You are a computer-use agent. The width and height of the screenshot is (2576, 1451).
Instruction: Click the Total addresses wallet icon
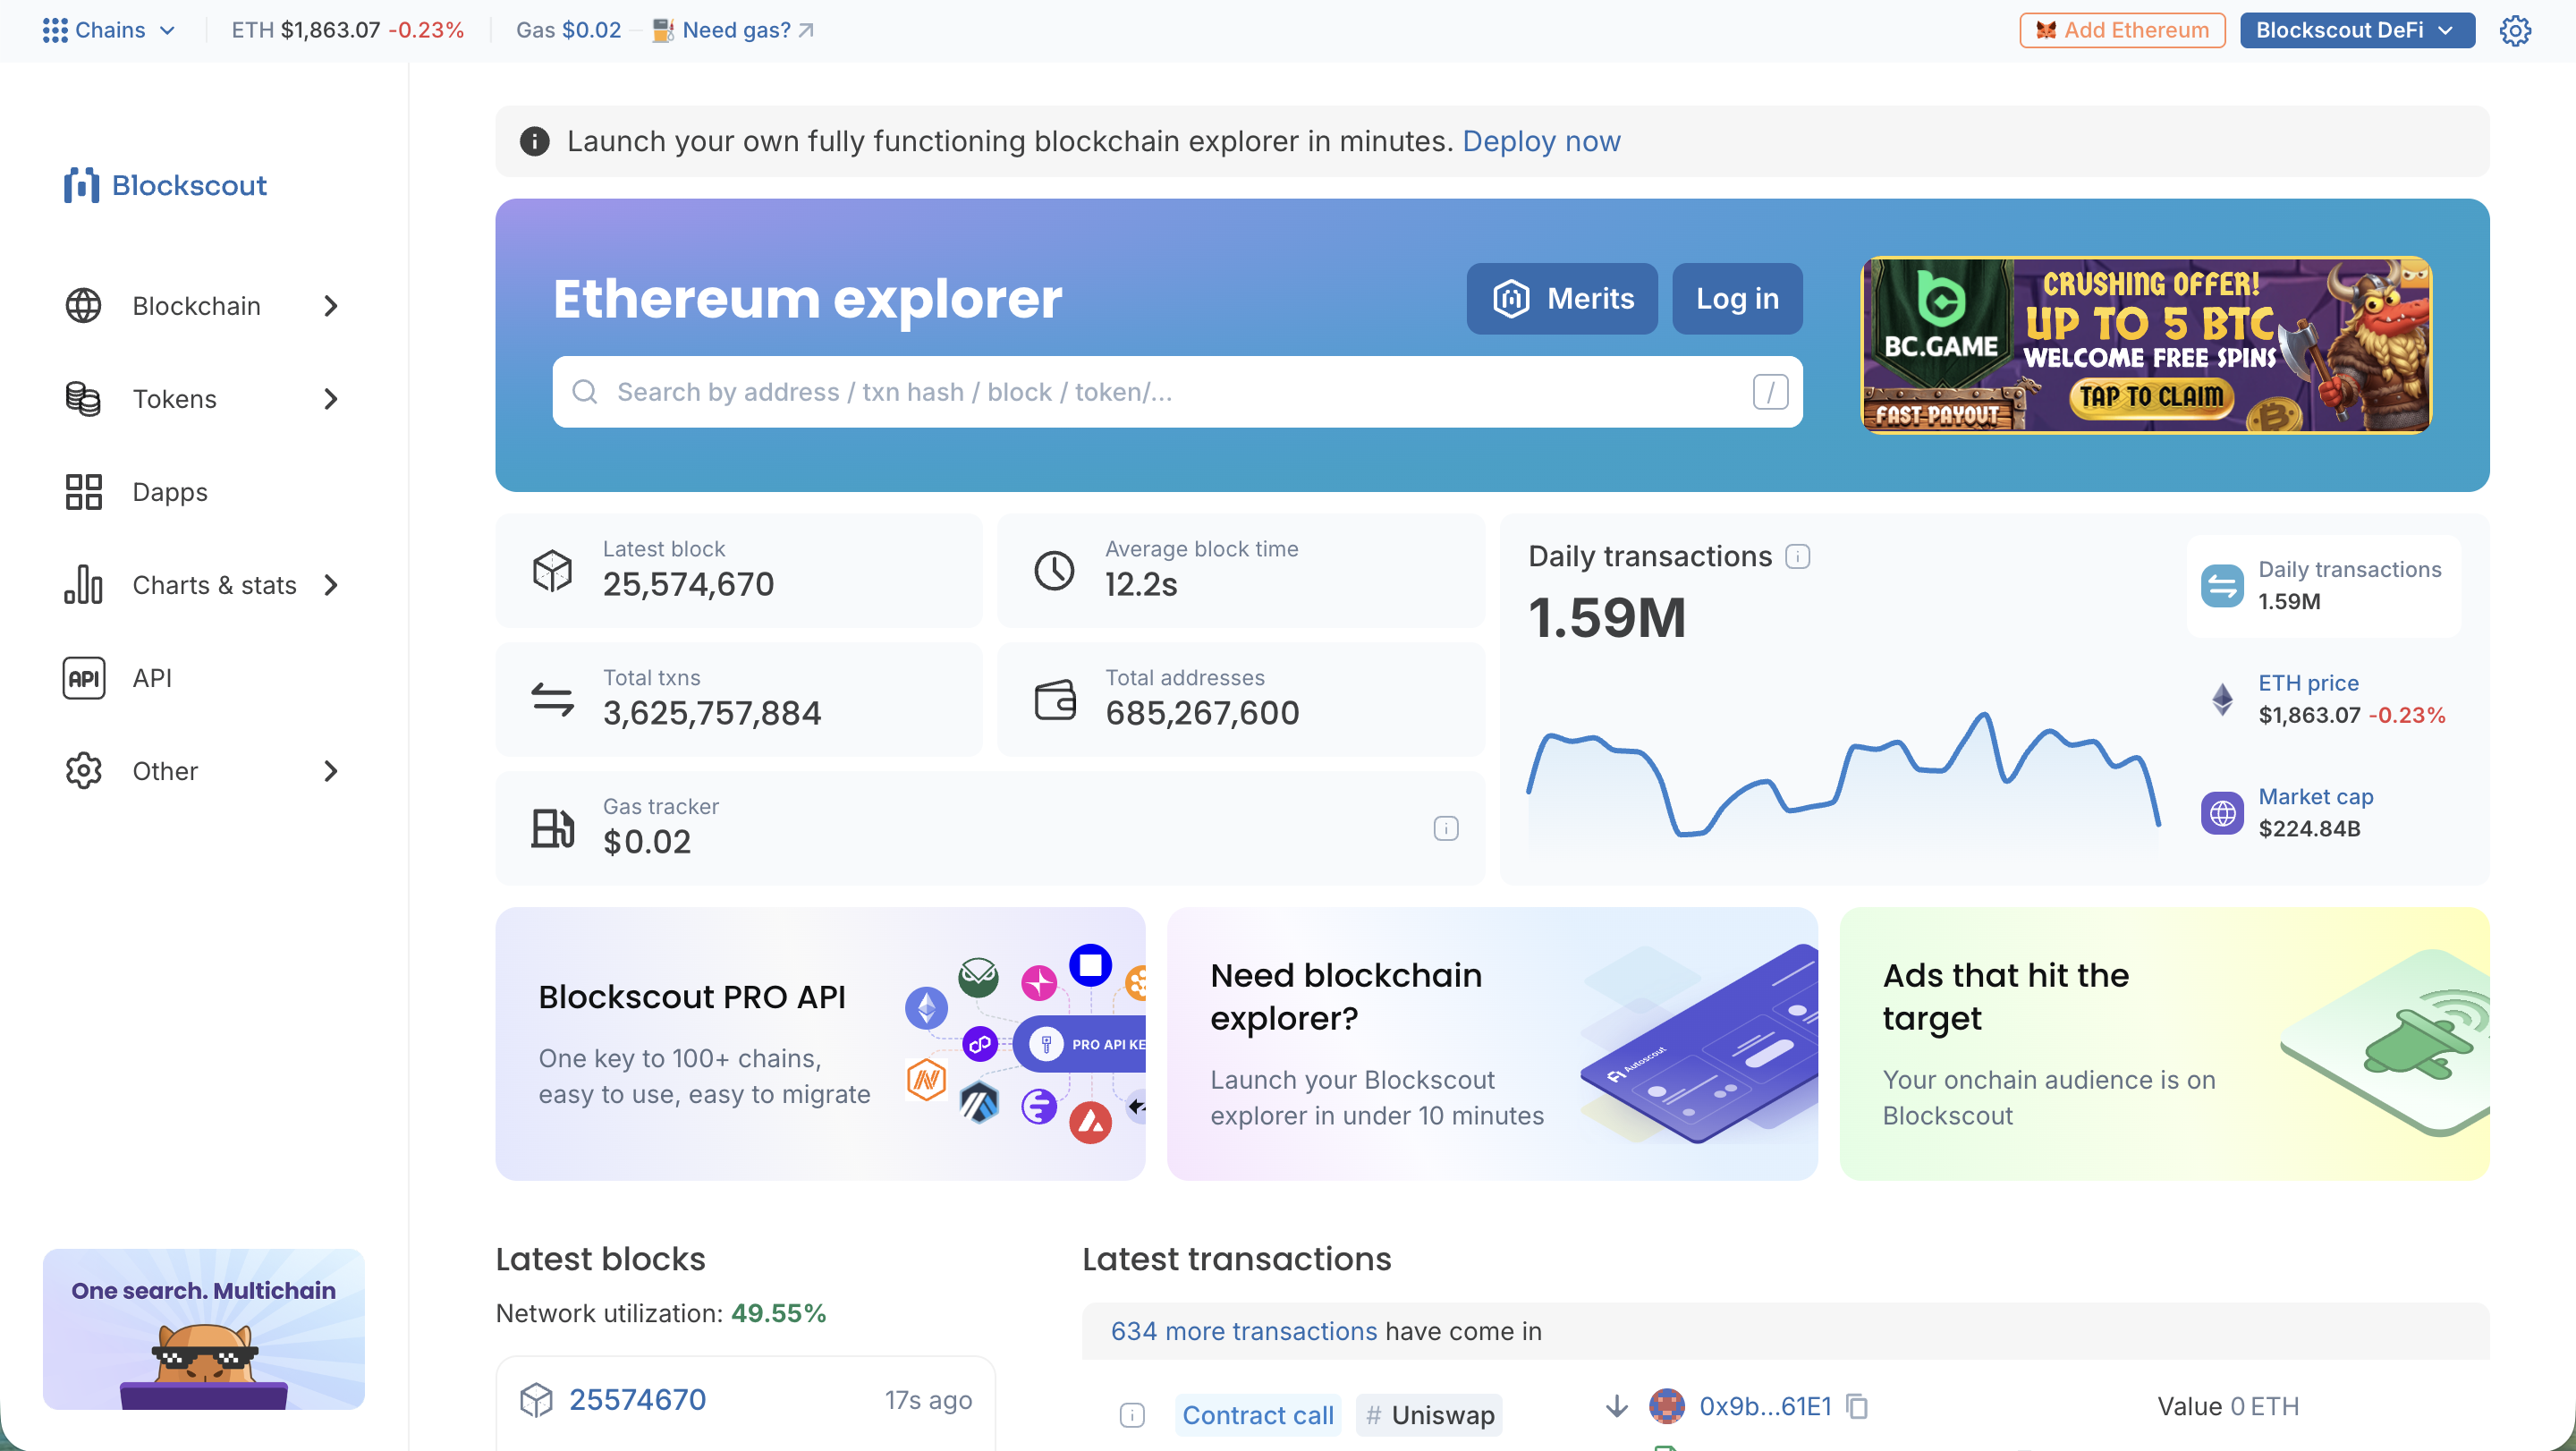1054,699
